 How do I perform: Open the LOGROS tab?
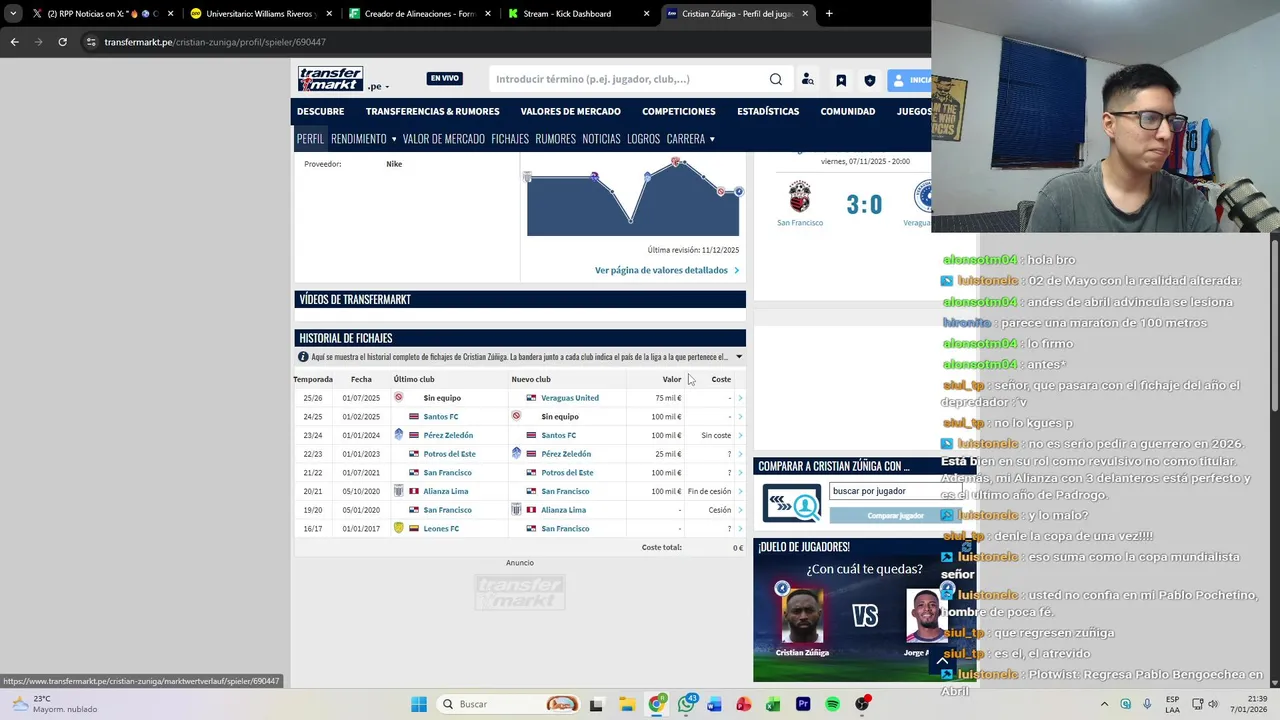click(643, 139)
